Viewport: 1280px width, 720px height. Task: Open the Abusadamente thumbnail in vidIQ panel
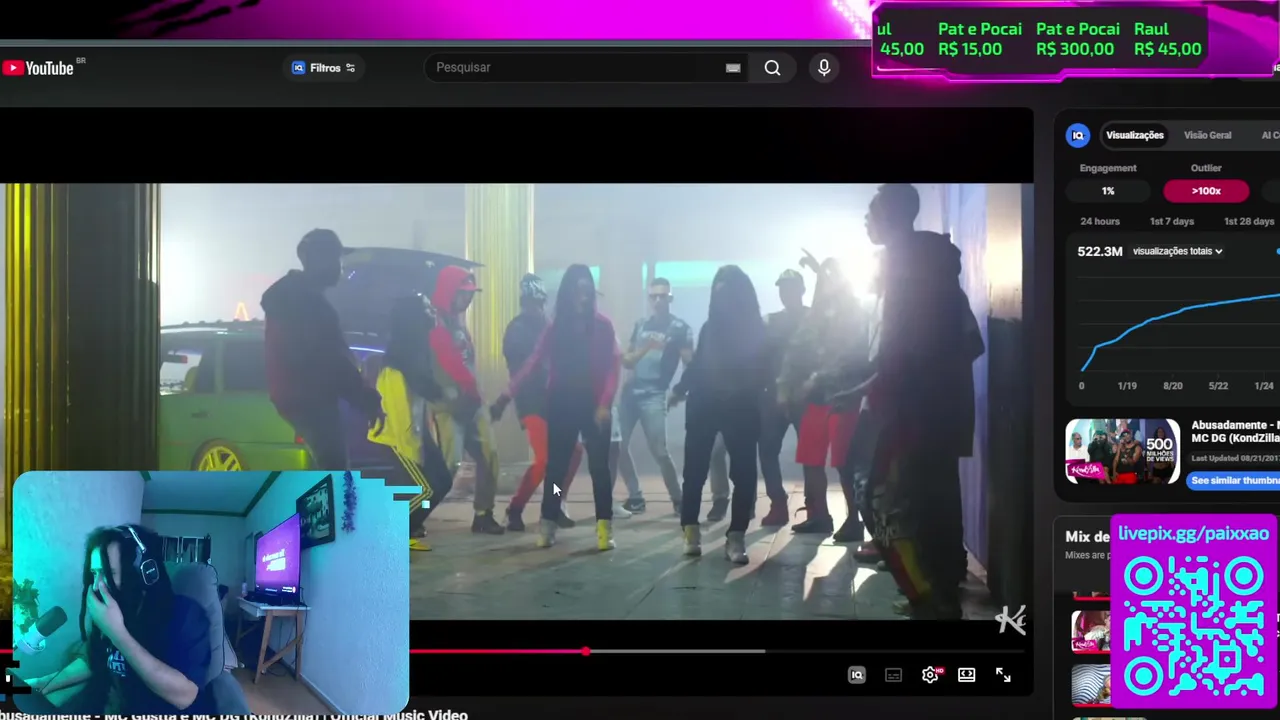(x=1122, y=451)
